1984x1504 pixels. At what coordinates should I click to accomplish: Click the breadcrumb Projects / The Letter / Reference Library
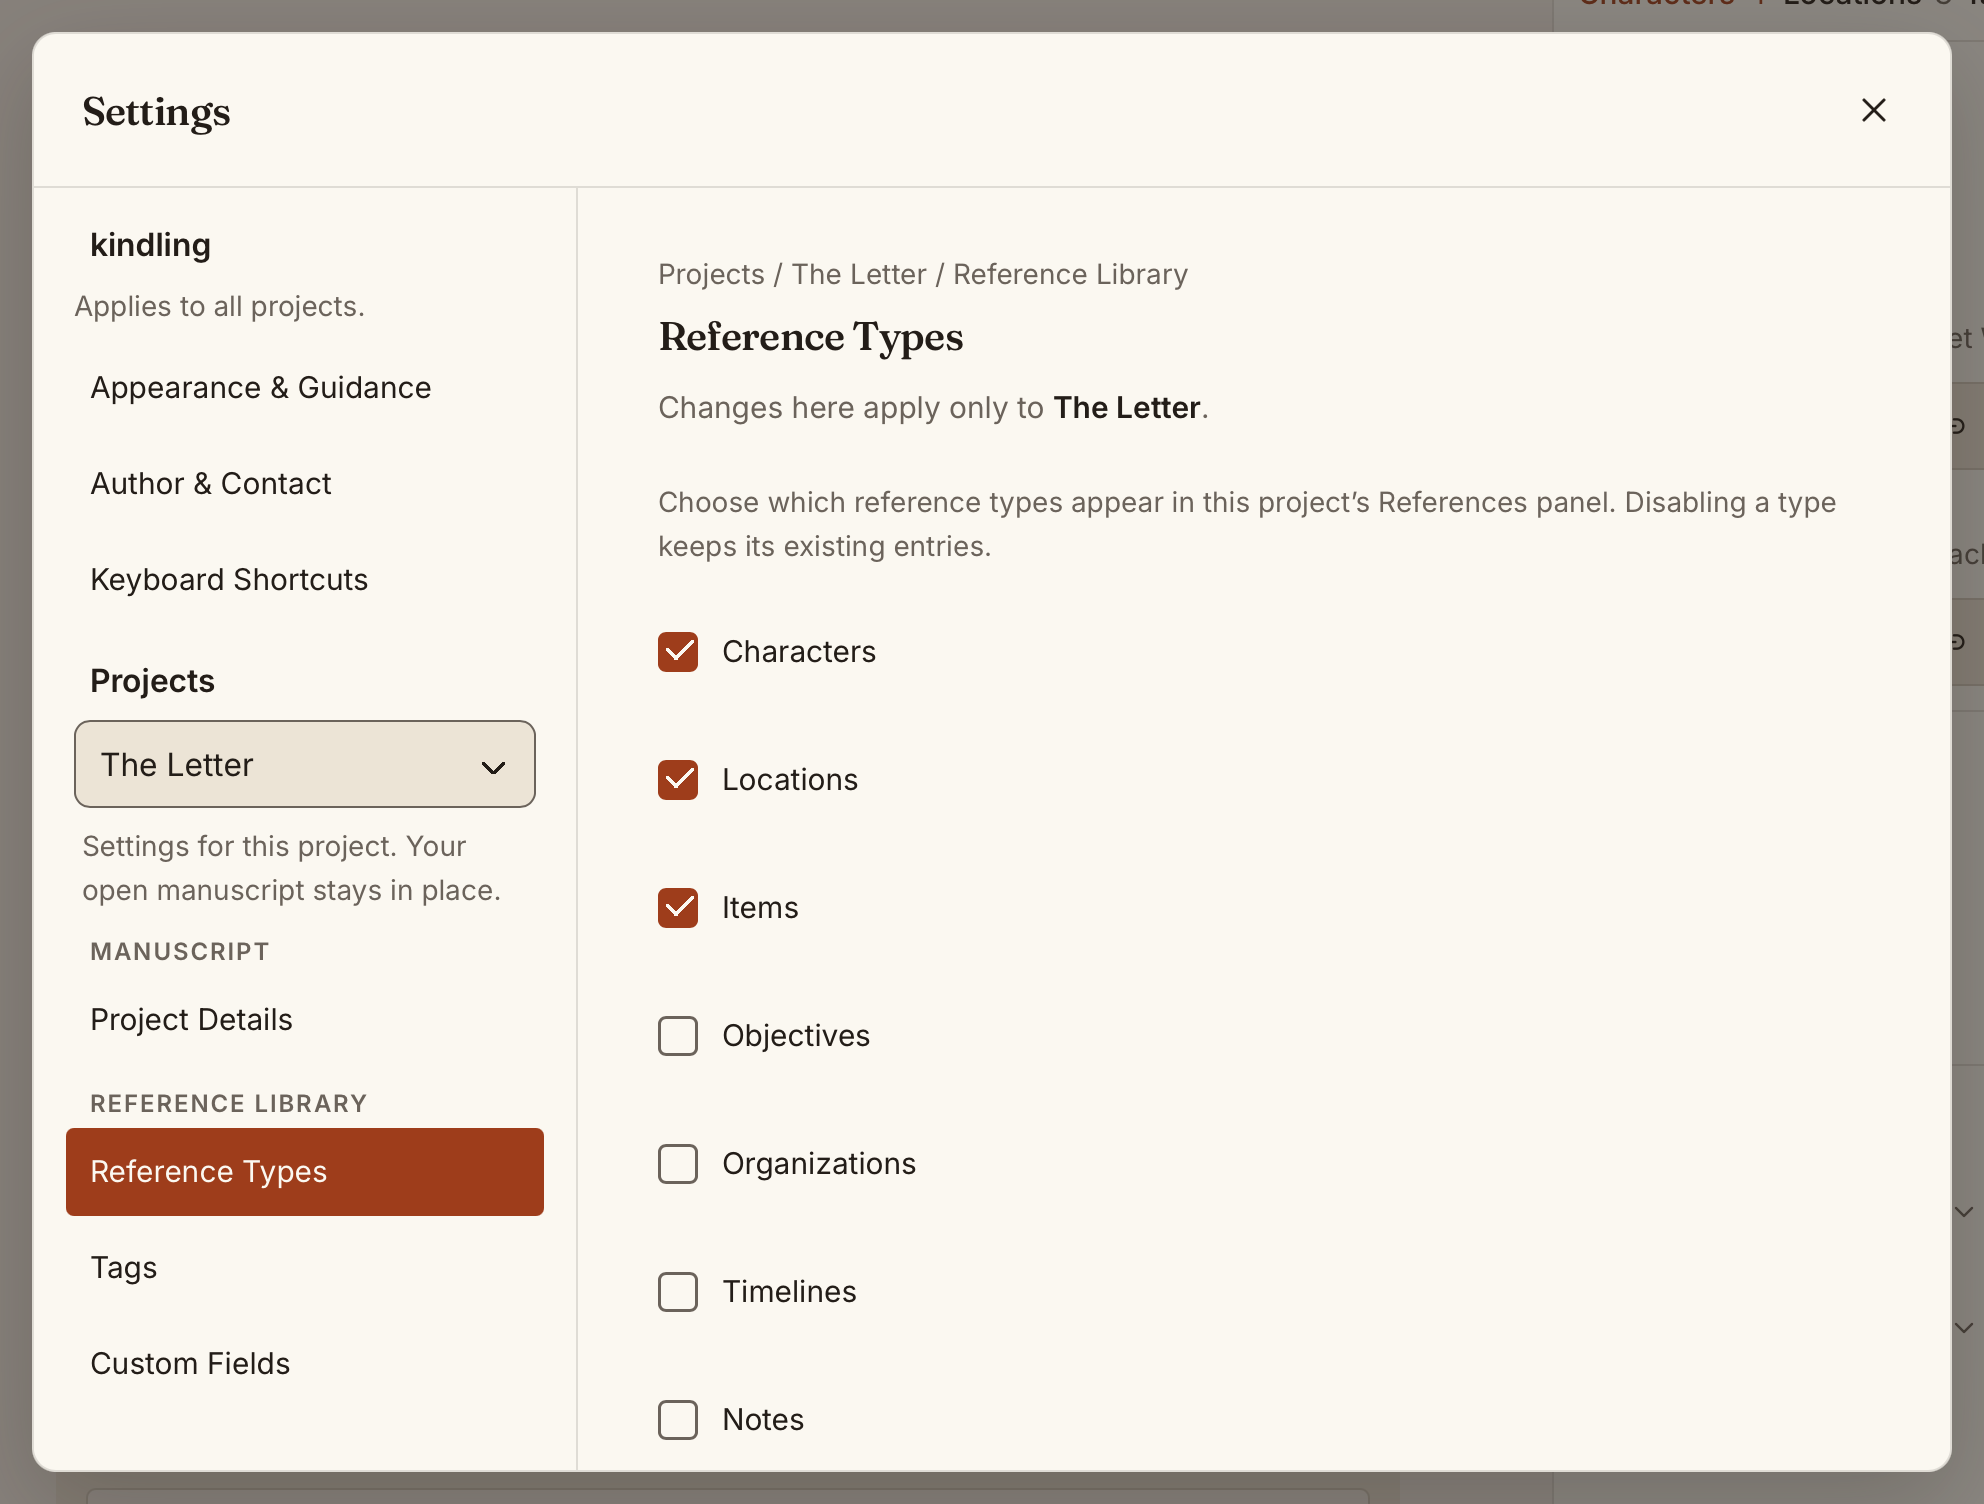point(923,274)
